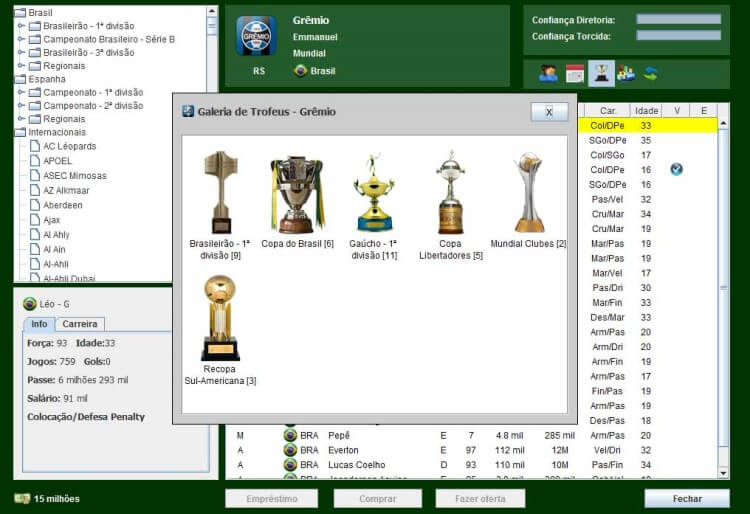Select the Gaúcho 1ª divisão trophy

tap(374, 192)
